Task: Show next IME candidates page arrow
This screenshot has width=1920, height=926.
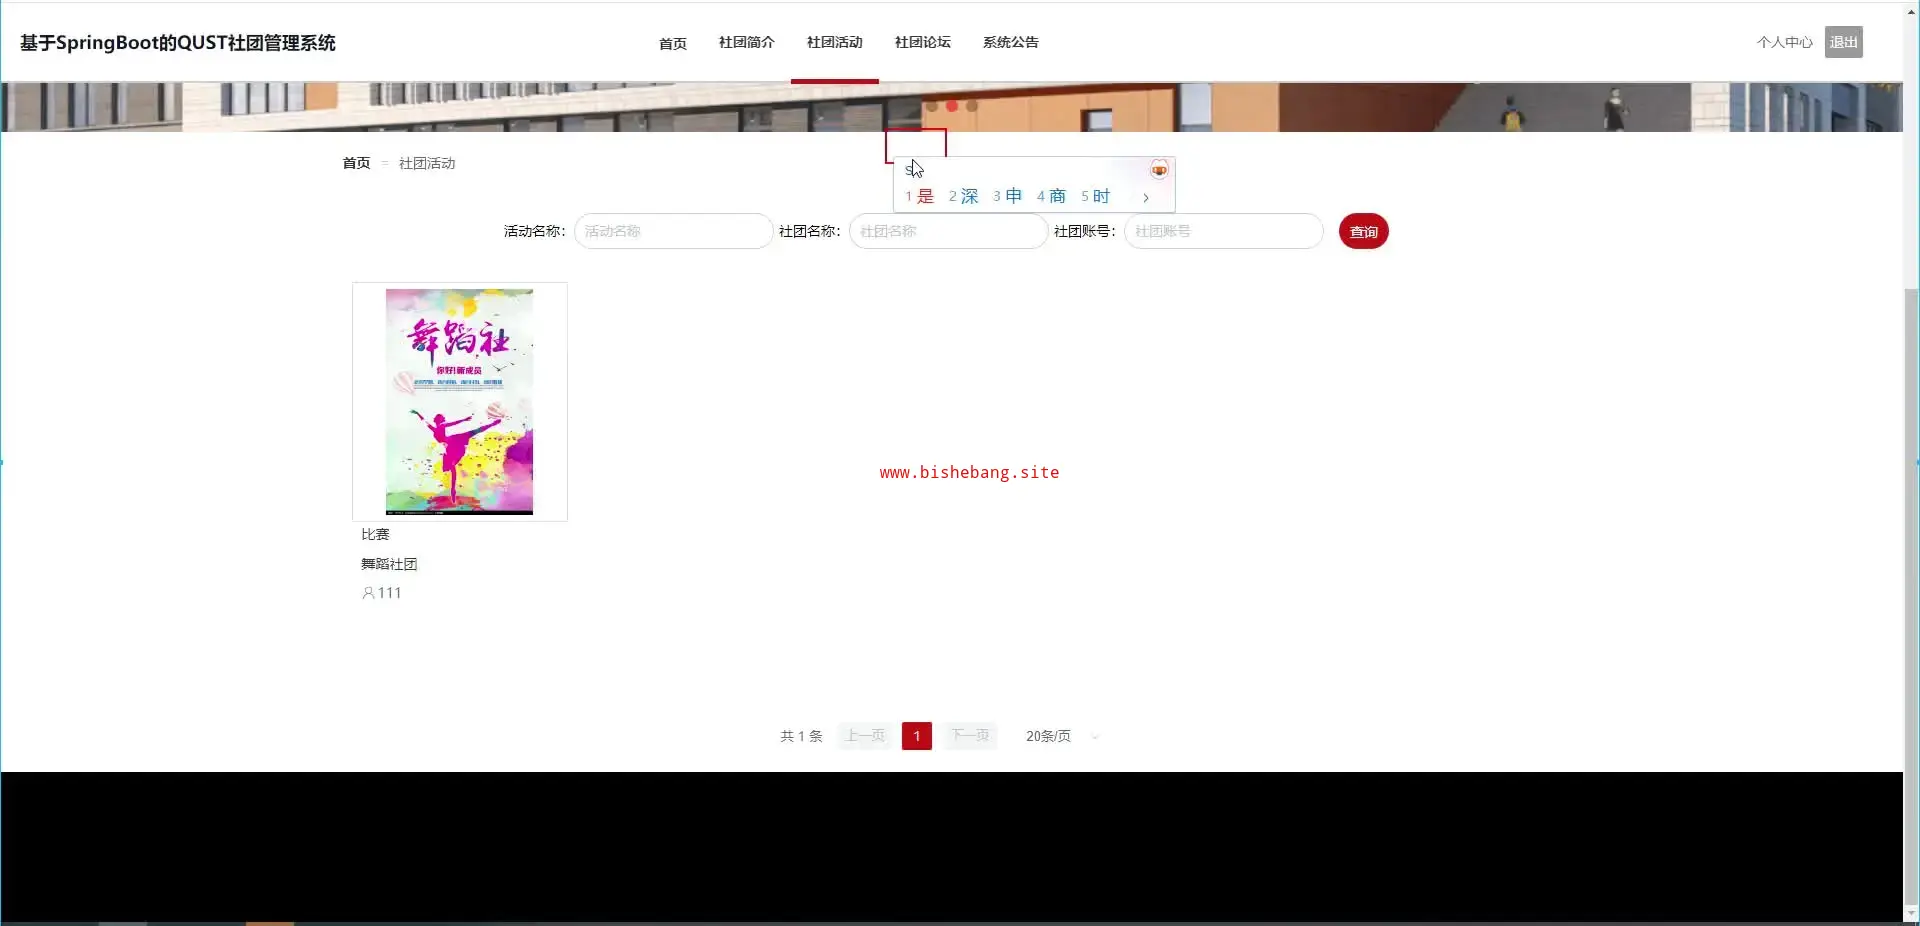Action: (1145, 197)
